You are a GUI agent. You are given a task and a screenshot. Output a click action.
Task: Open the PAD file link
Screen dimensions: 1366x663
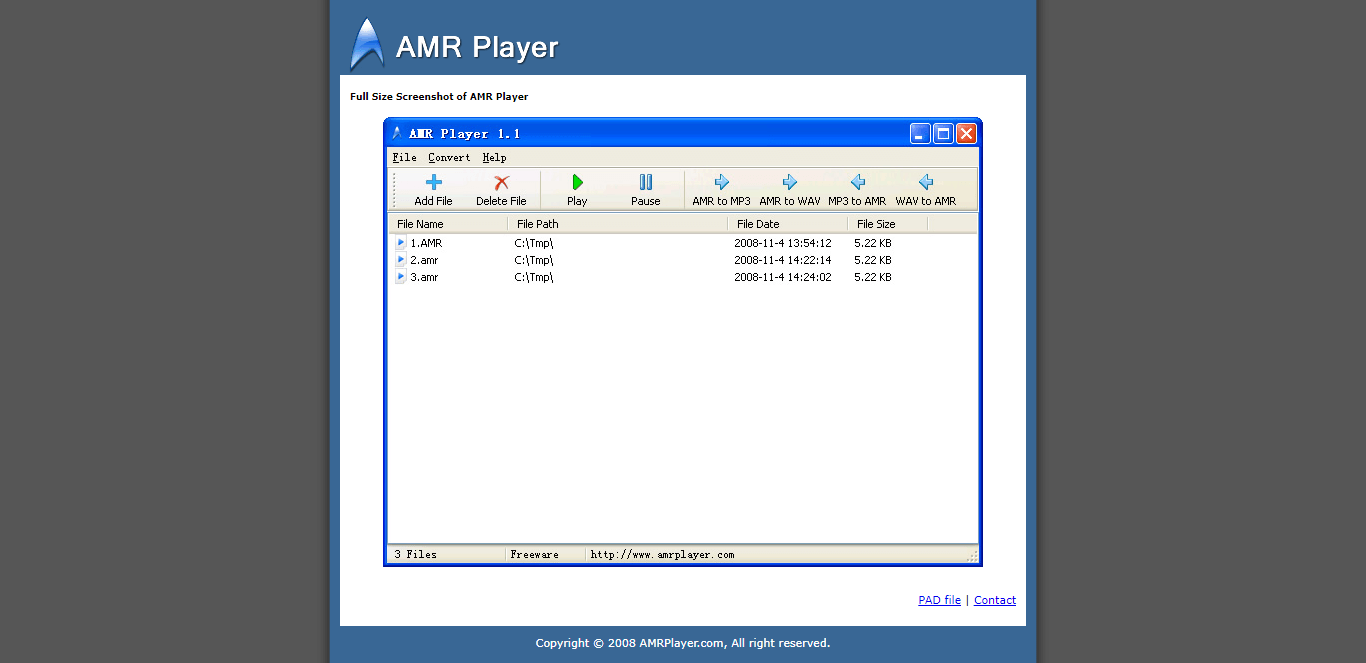point(939,600)
